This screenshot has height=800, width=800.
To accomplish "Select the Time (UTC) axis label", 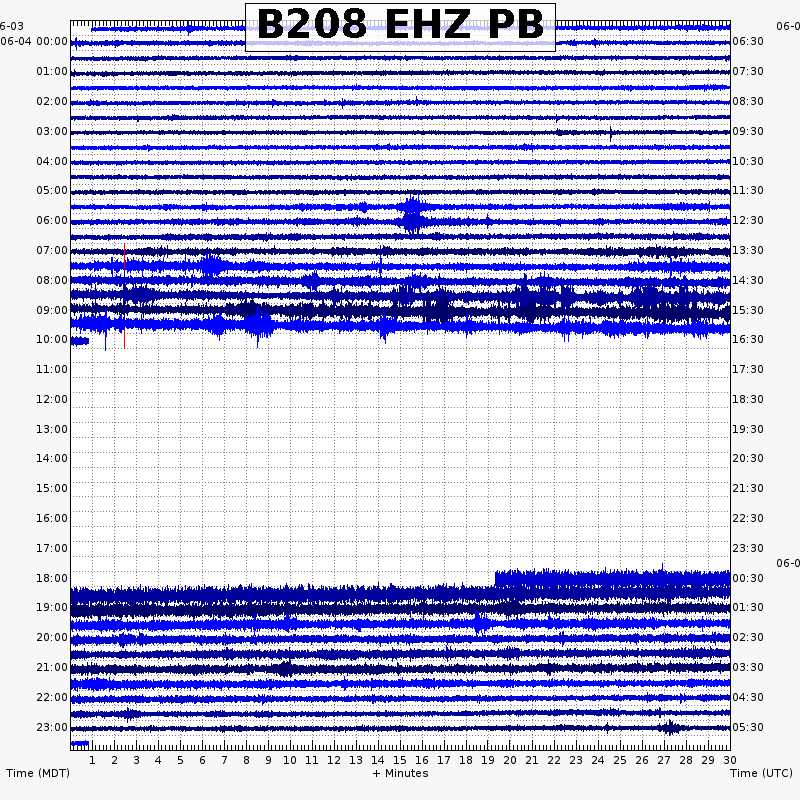I will pyautogui.click(x=761, y=773).
